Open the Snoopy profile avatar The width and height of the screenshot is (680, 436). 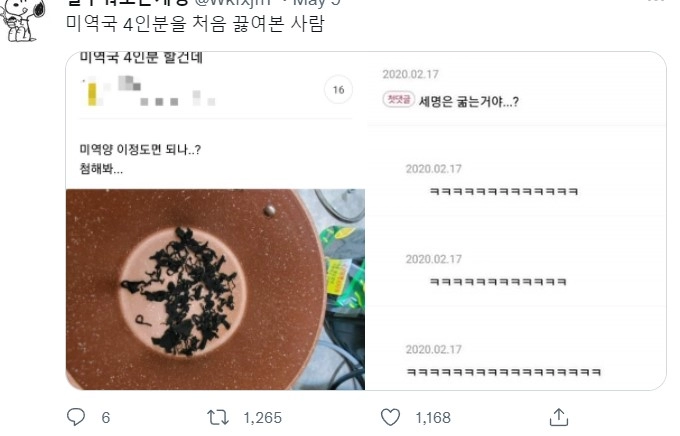point(23,20)
